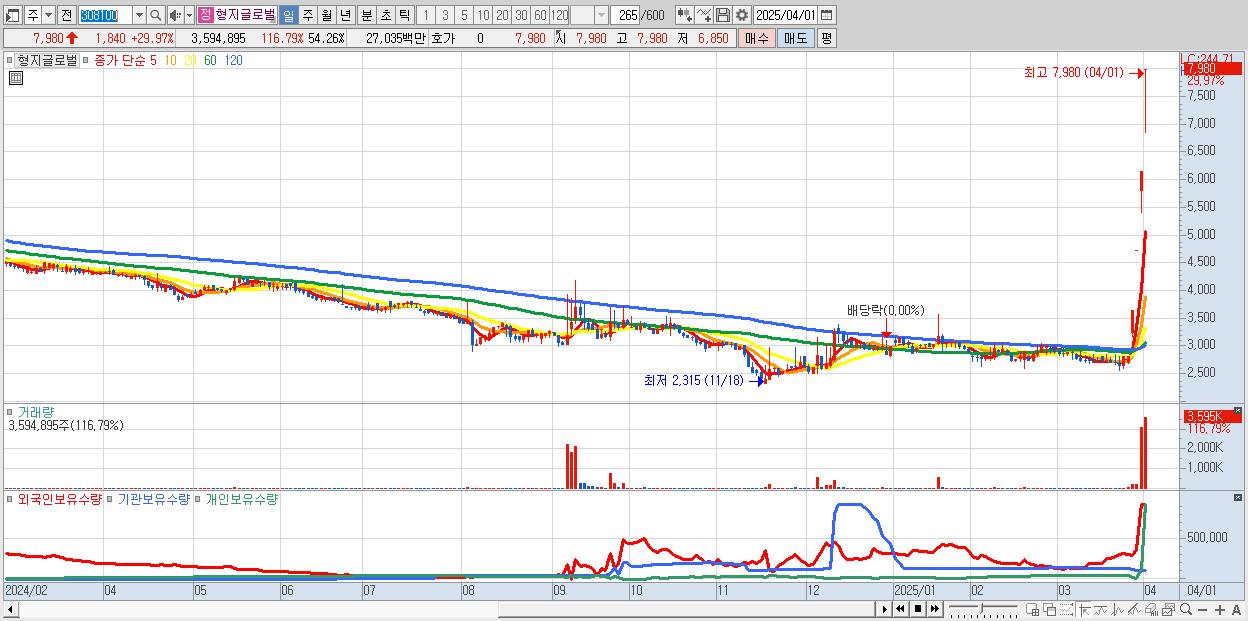Click the crosshair cursor icon in the bottom toolbar
This screenshot has height=621, width=1248.
pos(1084,610)
